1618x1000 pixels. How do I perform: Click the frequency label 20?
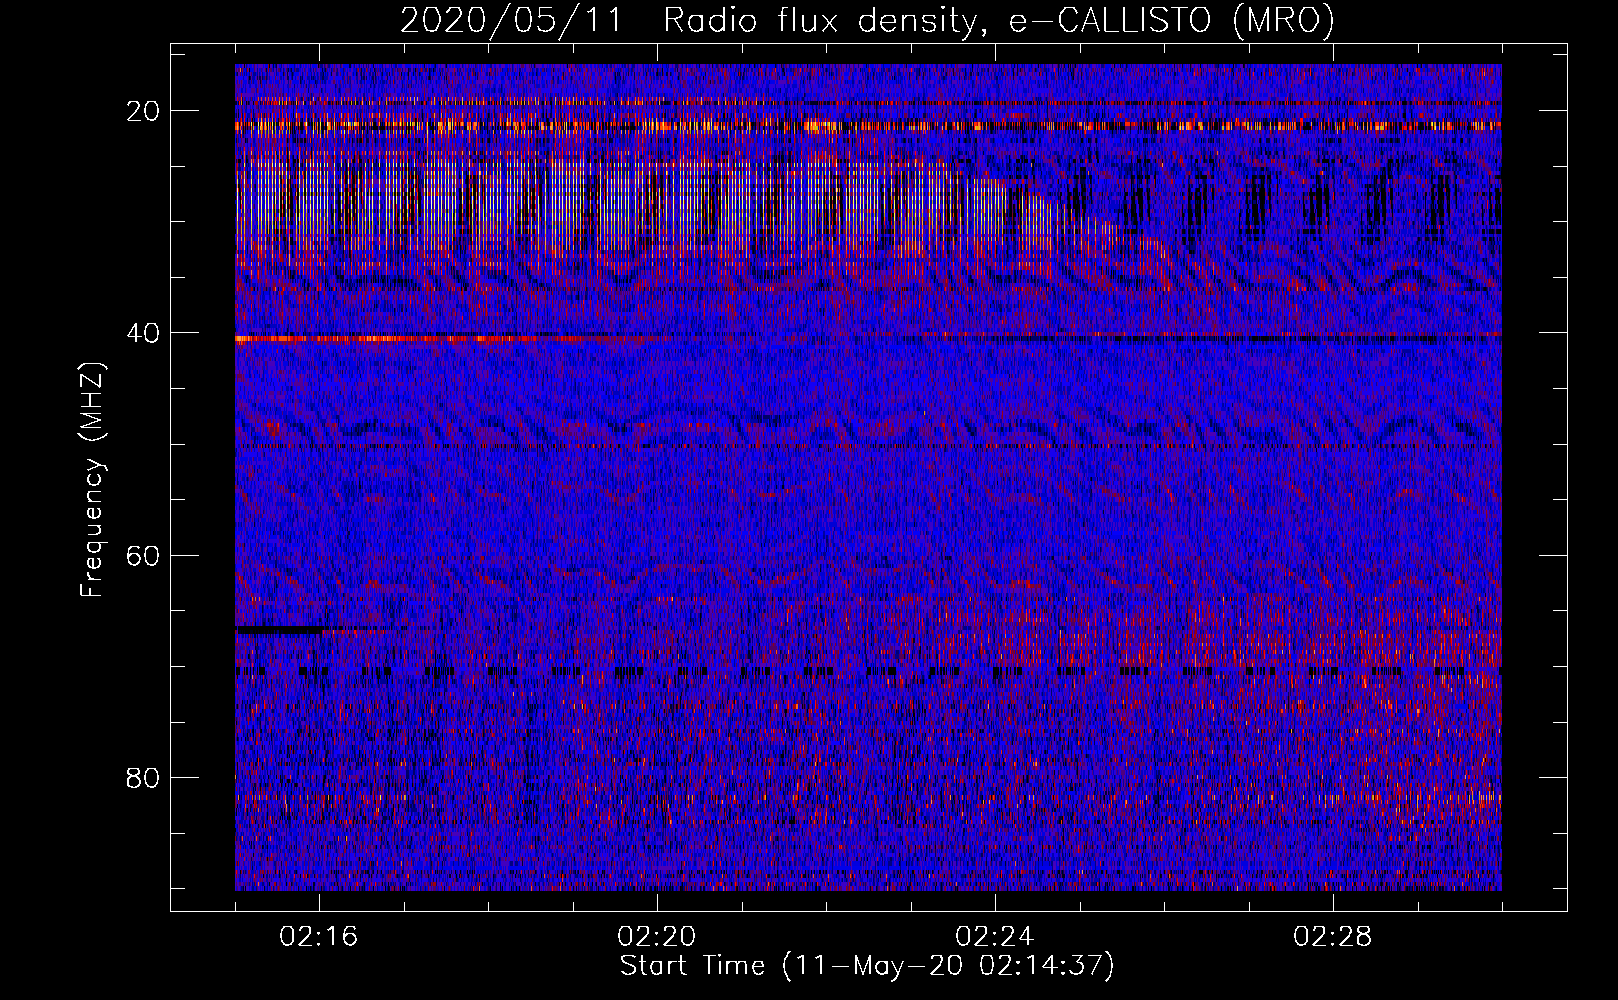pyautogui.click(x=144, y=111)
